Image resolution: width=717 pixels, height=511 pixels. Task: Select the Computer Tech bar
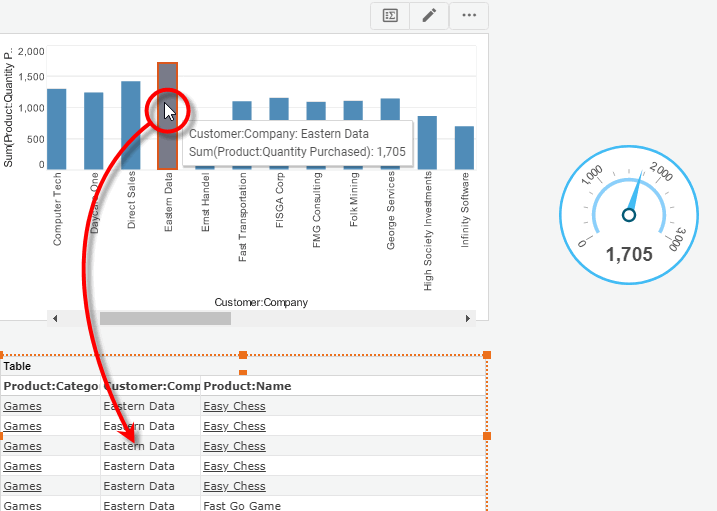point(57,129)
